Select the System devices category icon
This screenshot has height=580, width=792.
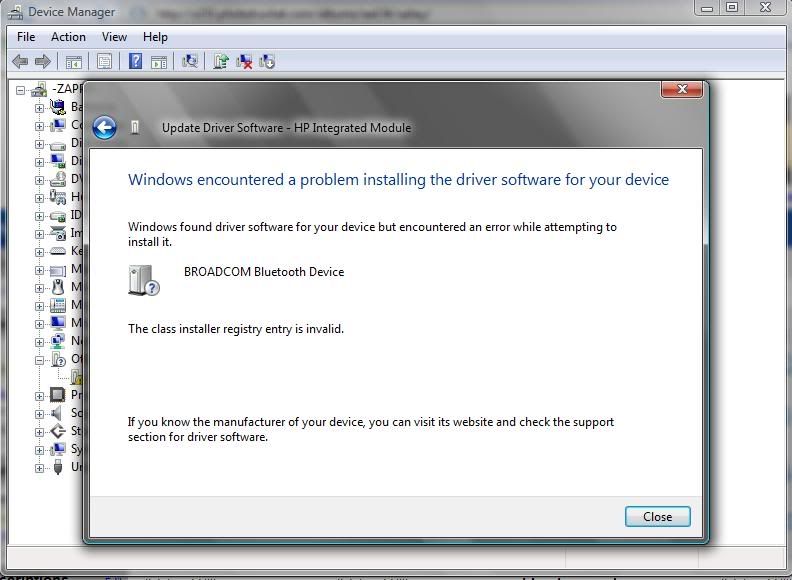coord(58,449)
